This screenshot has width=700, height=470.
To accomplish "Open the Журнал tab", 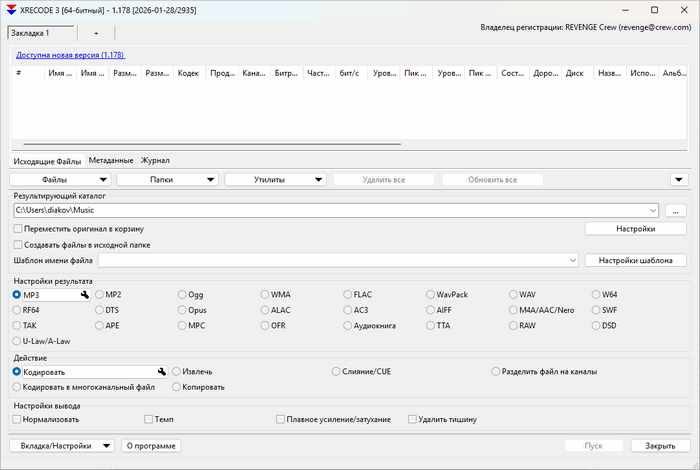I will [154, 160].
